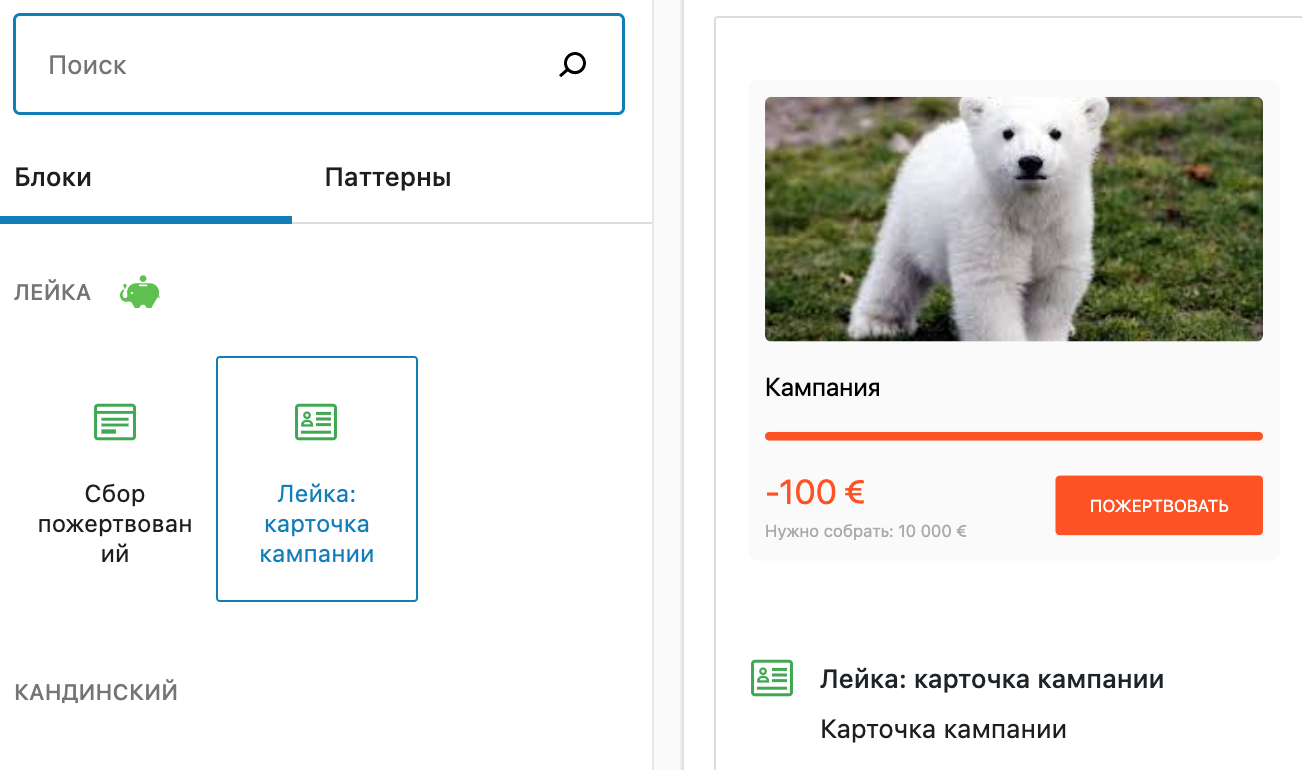This screenshot has width=1302, height=770.
Task: Click the Сбор пожертвований block icon
Action: pyautogui.click(x=115, y=422)
